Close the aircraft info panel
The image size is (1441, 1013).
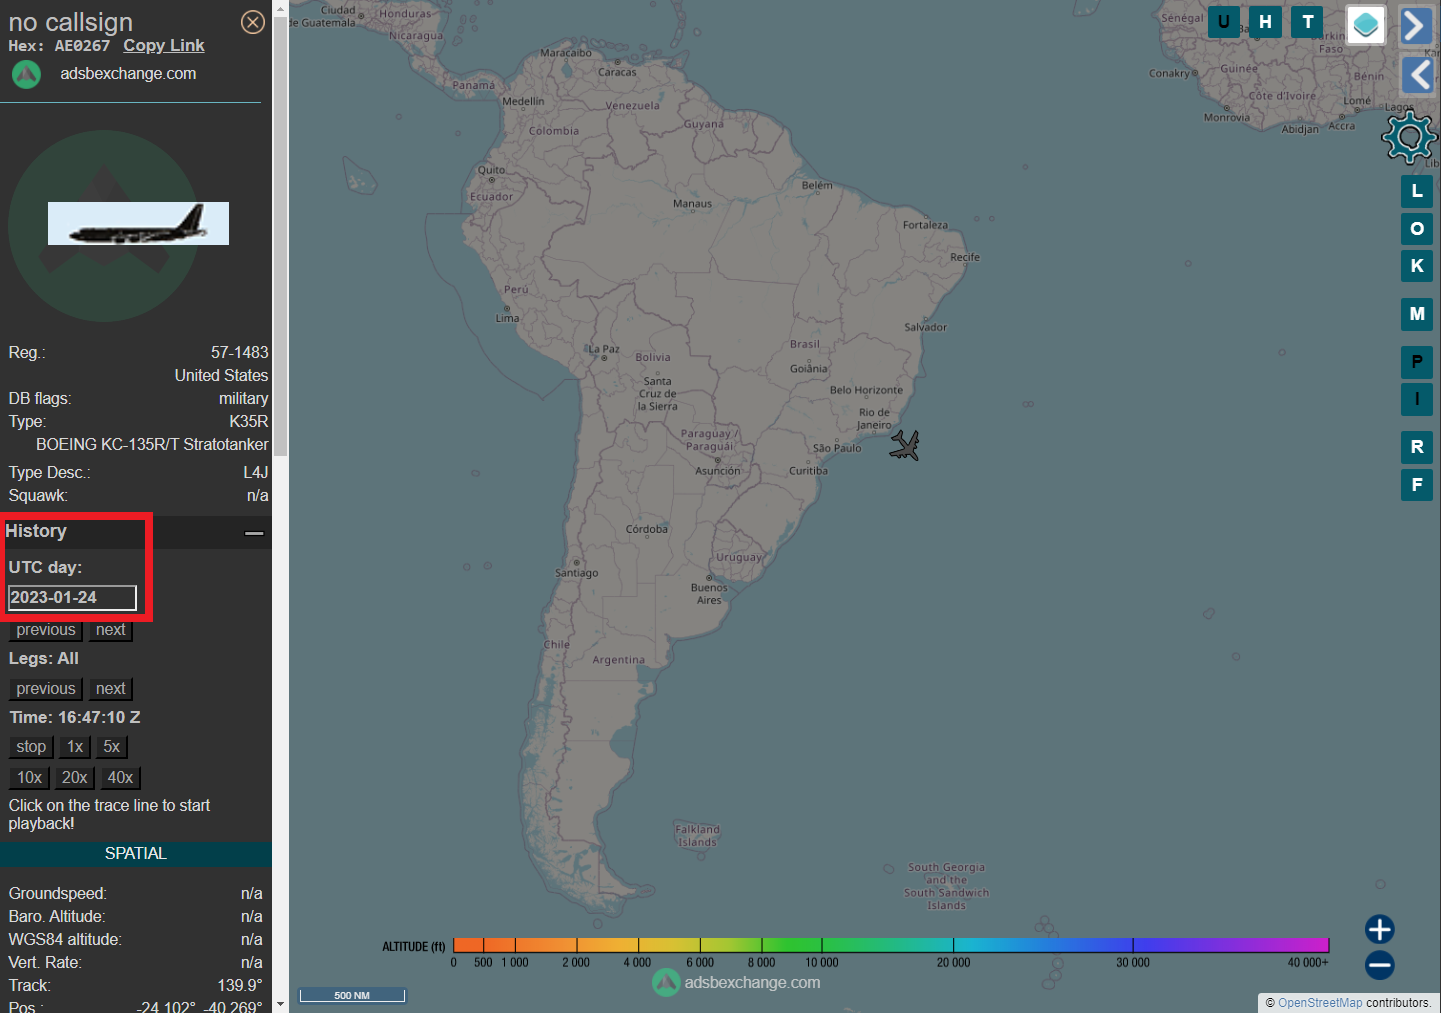(253, 22)
